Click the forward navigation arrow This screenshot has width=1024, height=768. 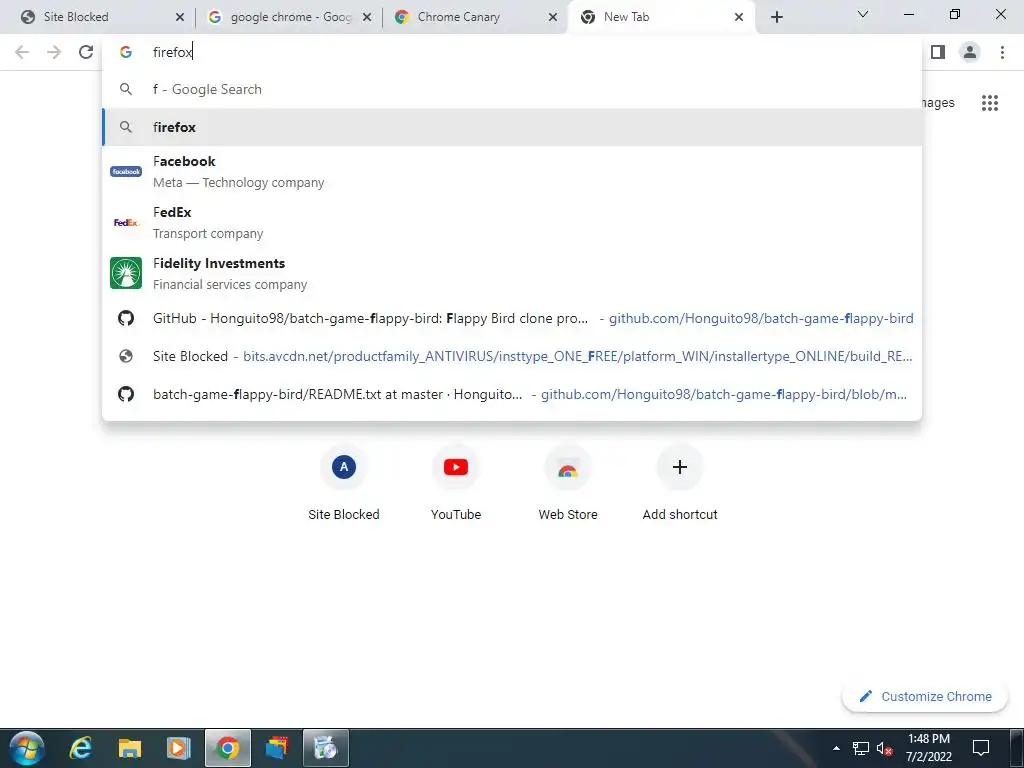(54, 52)
